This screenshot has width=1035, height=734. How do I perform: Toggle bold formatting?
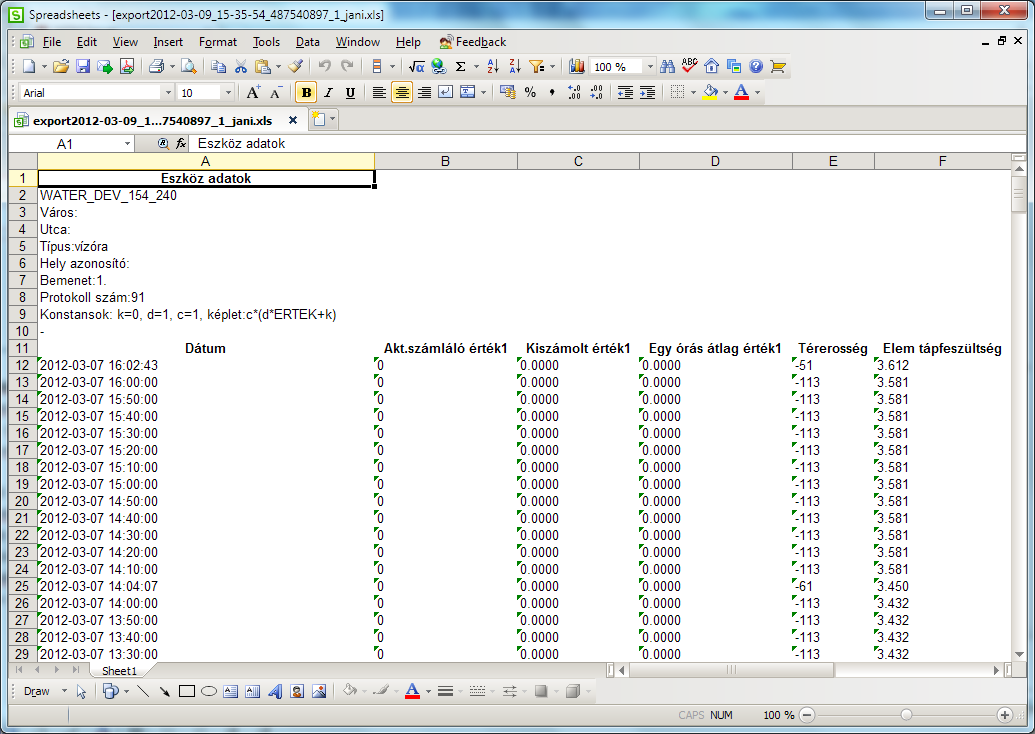pos(306,92)
